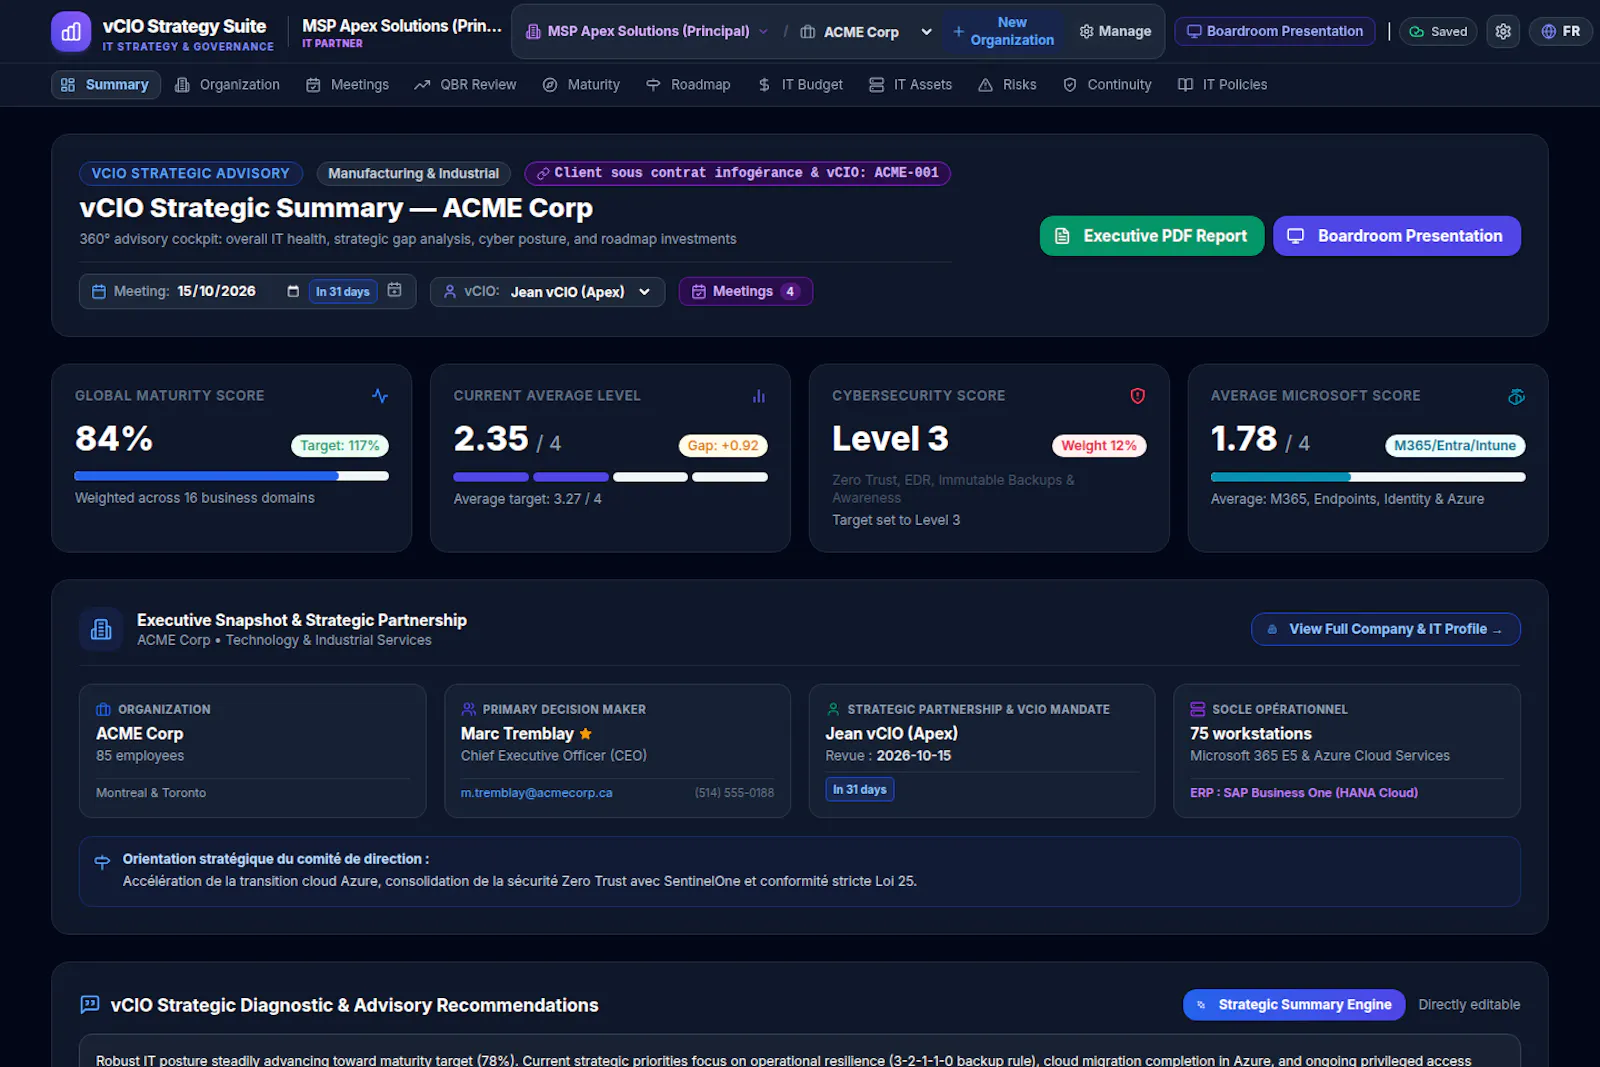Image resolution: width=1600 pixels, height=1067 pixels.
Task: Click the Manage button
Action: 1115,31
